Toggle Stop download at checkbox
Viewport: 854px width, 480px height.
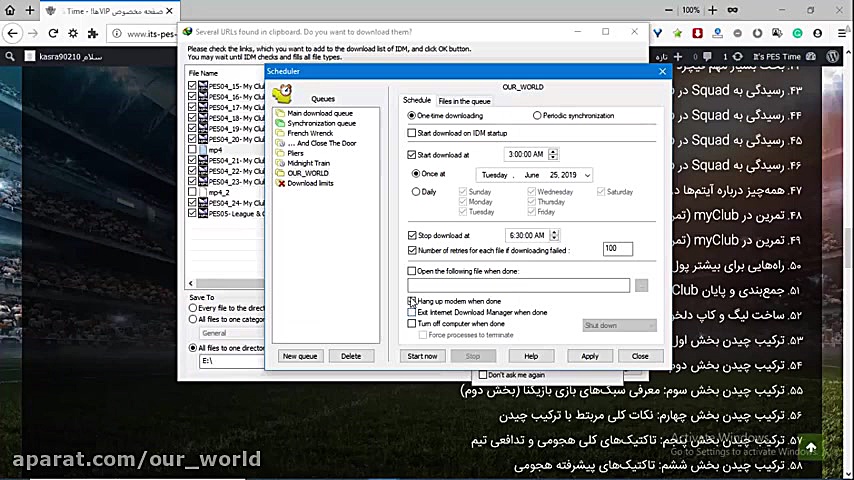click(412, 235)
